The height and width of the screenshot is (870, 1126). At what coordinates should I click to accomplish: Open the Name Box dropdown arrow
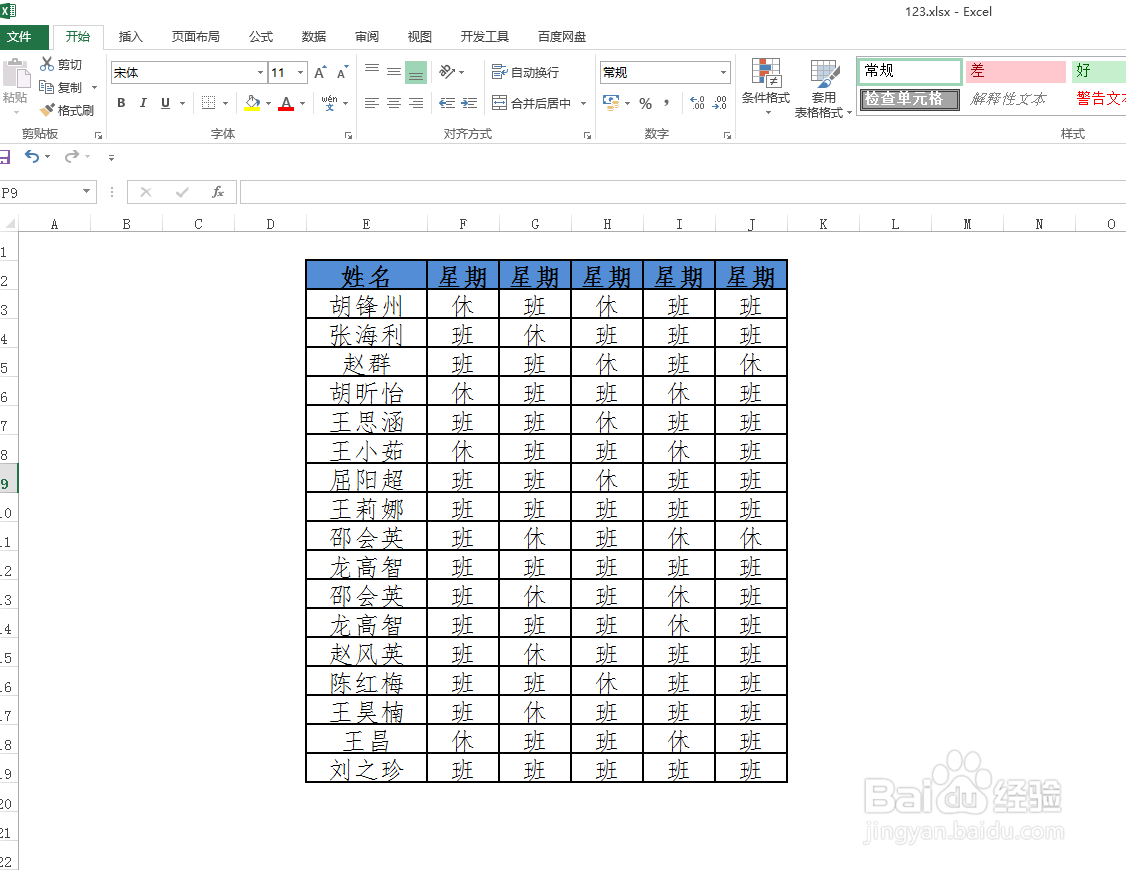pyautogui.click(x=86, y=192)
